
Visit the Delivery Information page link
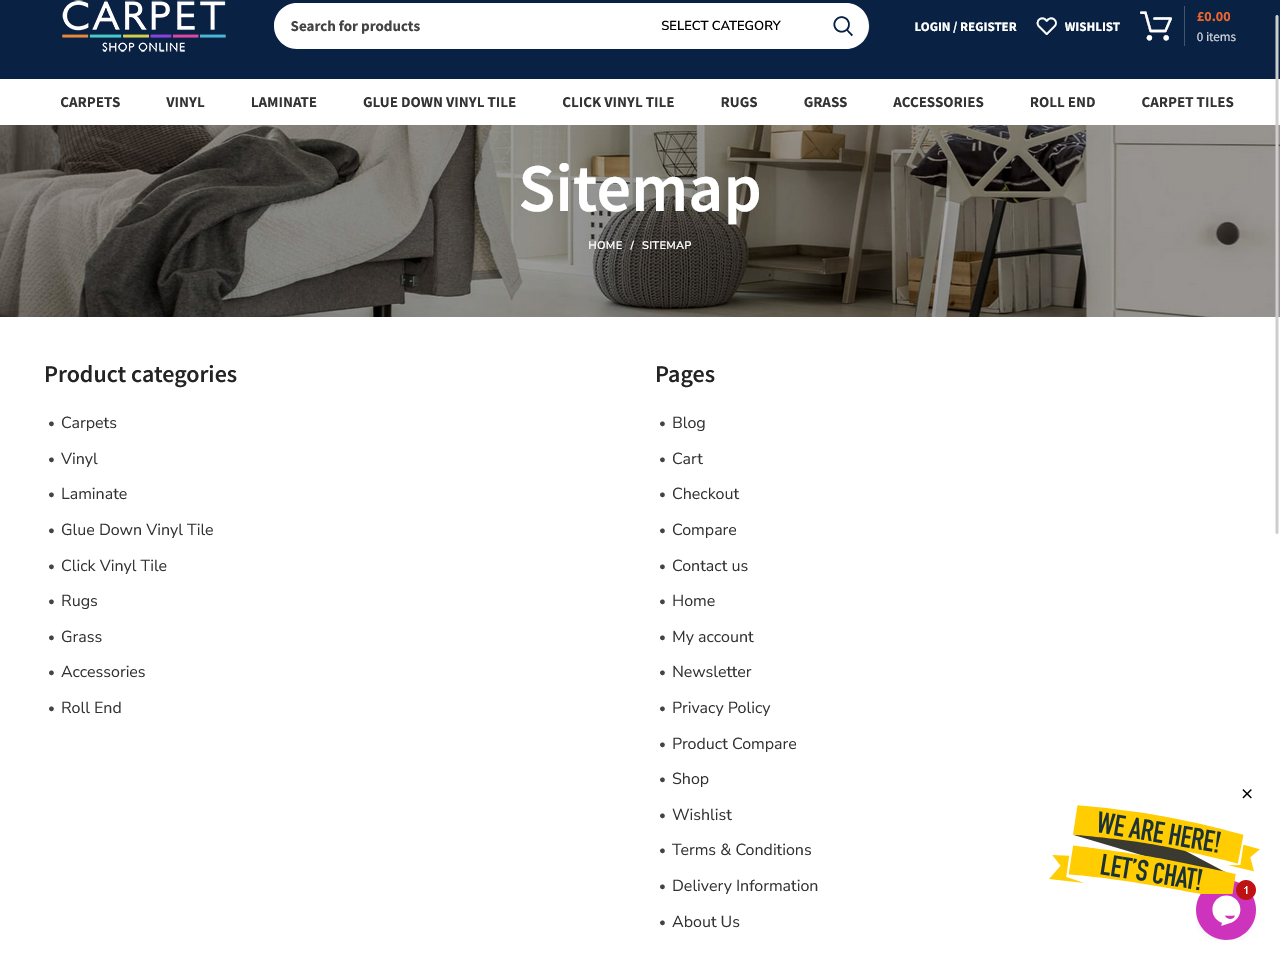pos(745,886)
